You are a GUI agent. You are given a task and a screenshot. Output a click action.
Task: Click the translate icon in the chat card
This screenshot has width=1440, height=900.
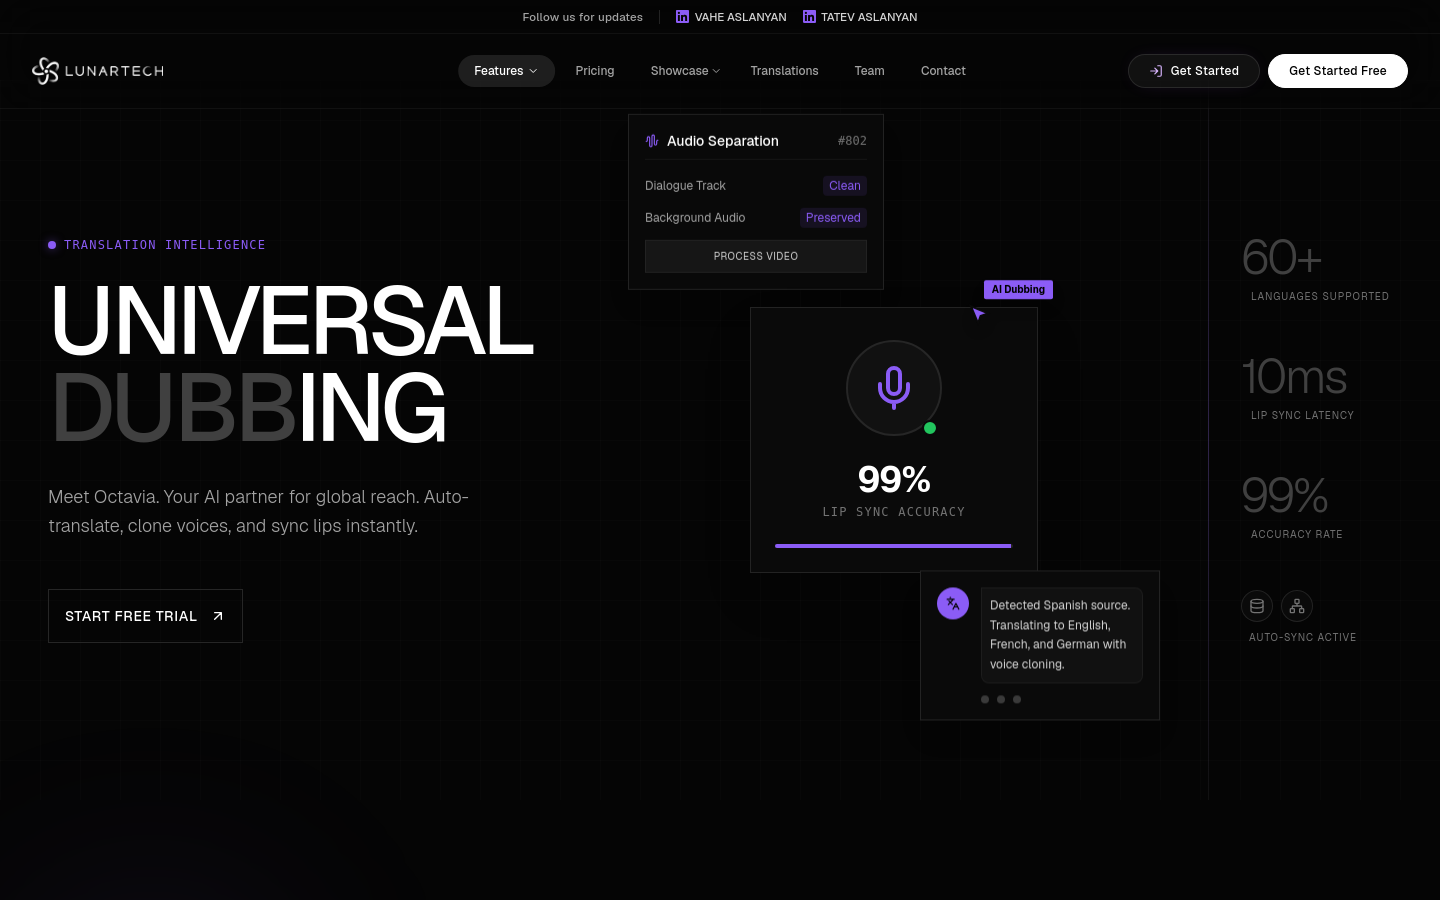click(953, 603)
